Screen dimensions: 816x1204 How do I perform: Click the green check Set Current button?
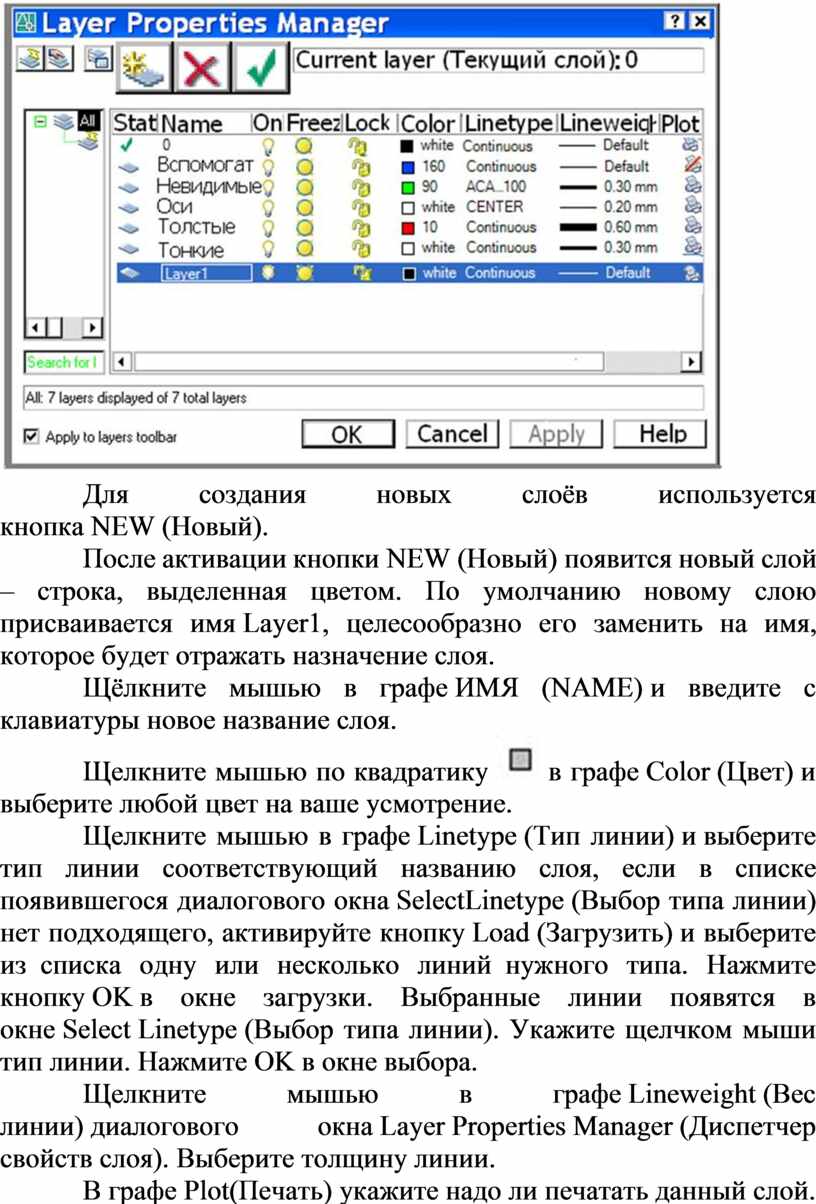261,68
